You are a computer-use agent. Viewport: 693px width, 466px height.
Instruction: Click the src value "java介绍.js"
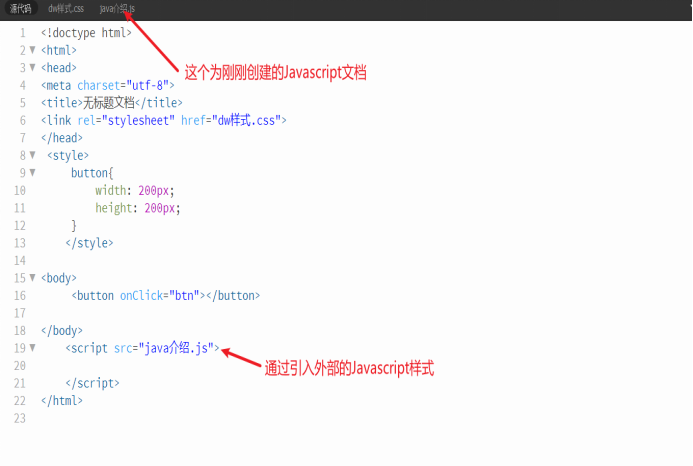[176, 348]
